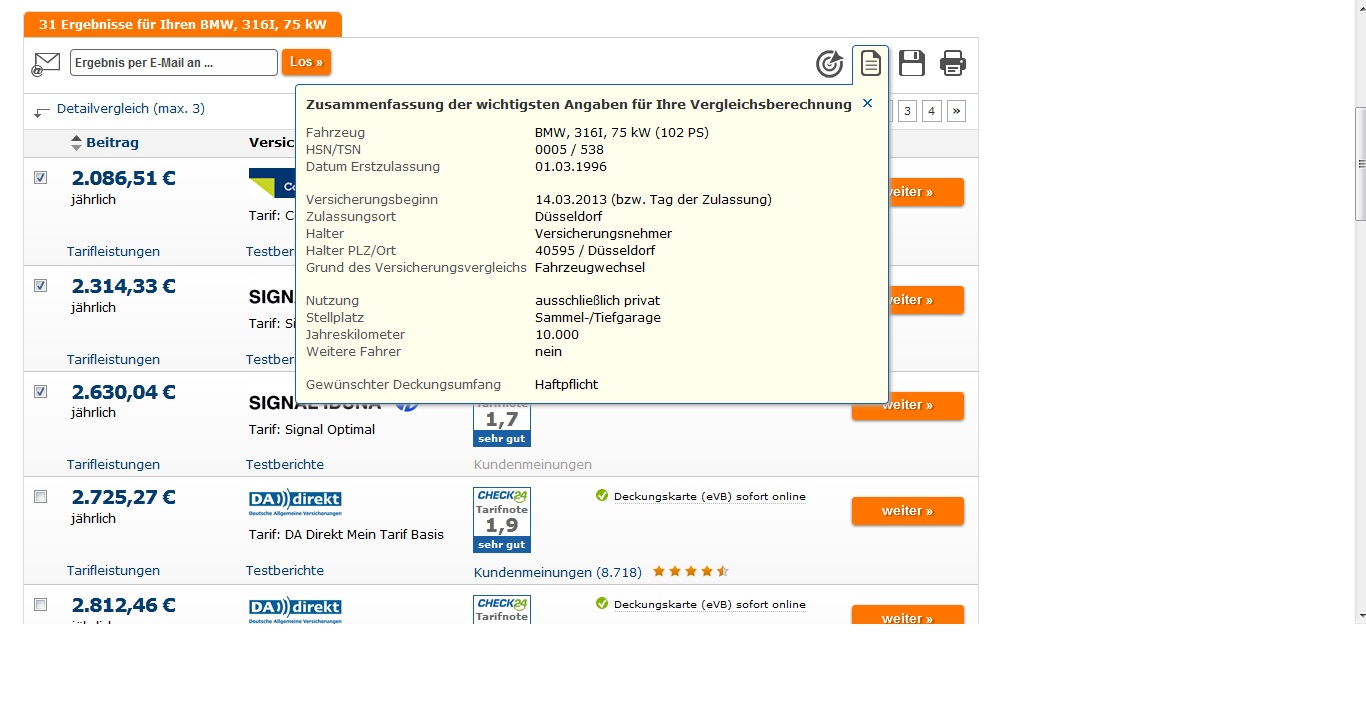Click DA Direkt logo in 2.812,46 € row

coord(295,610)
